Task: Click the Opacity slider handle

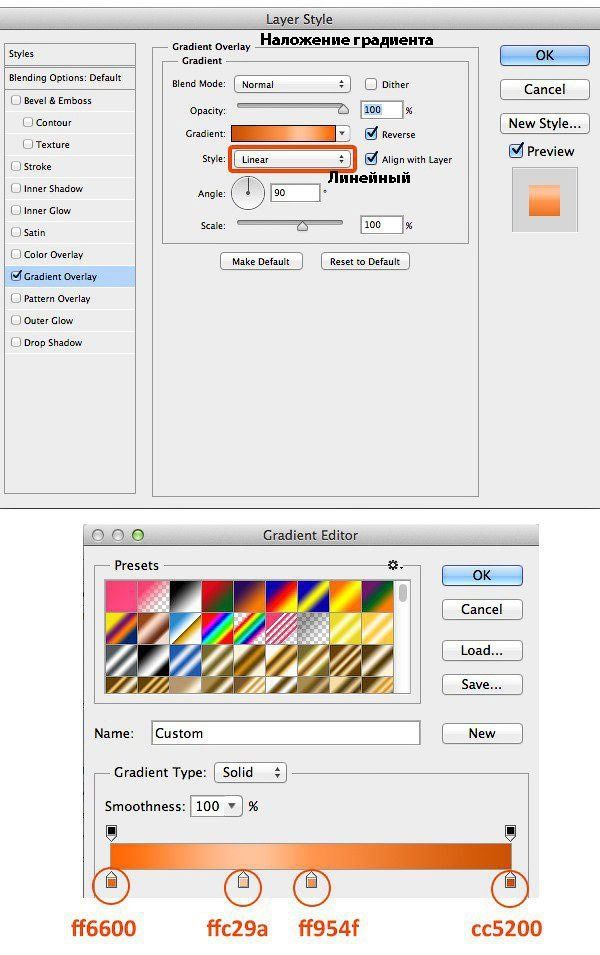Action: (x=343, y=109)
